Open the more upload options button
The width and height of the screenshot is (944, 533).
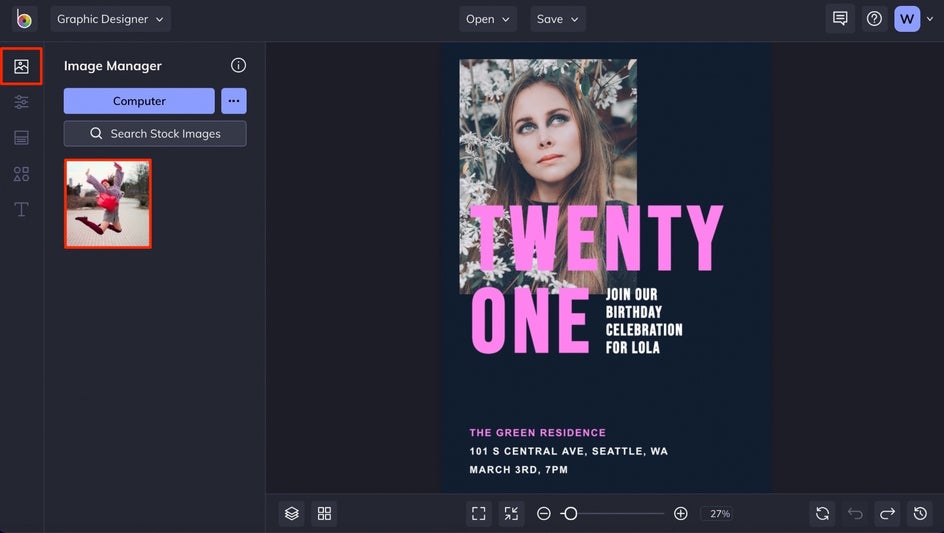click(234, 101)
